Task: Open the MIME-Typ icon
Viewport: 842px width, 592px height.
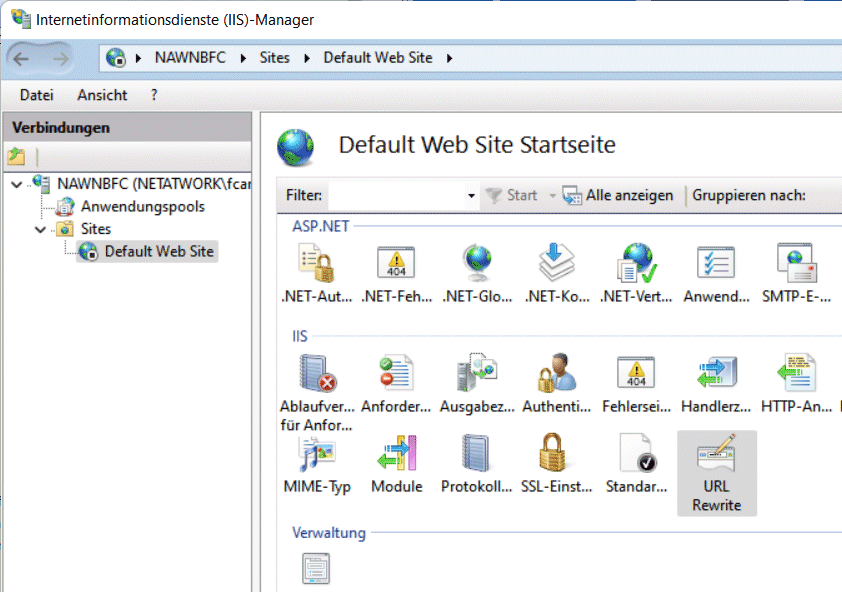Action: coord(317,453)
